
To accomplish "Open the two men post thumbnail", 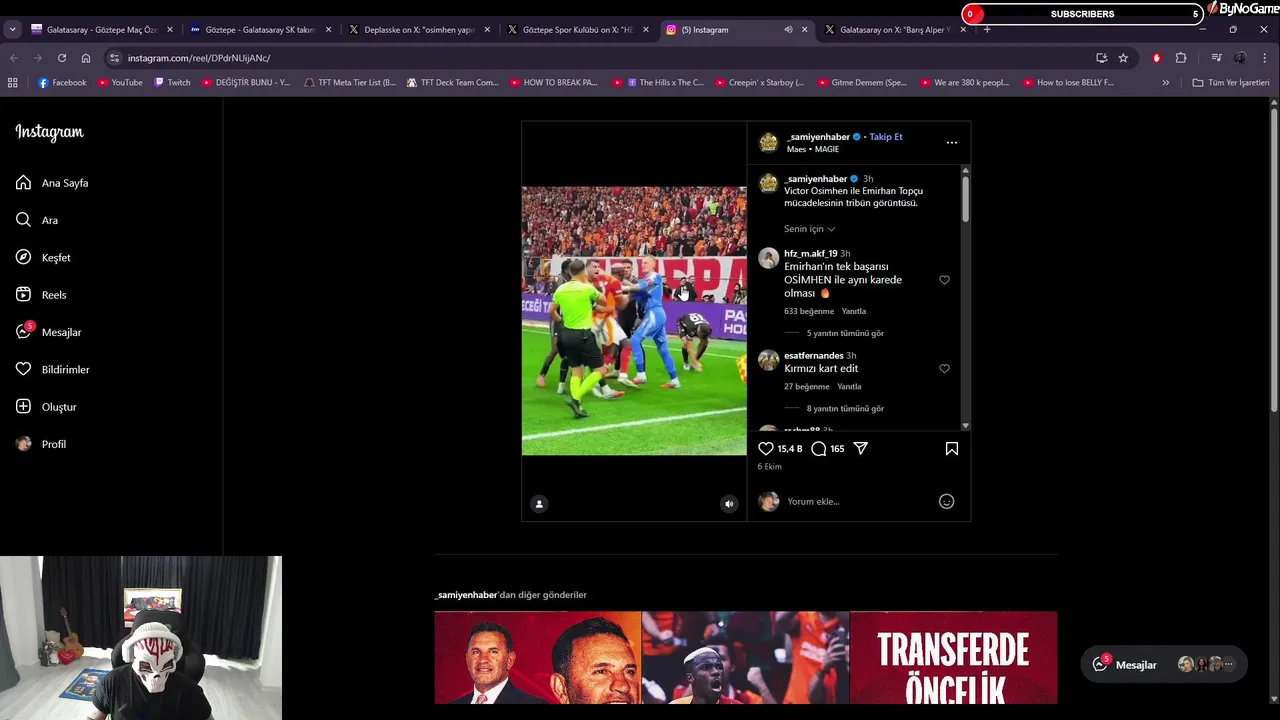I will [538, 658].
